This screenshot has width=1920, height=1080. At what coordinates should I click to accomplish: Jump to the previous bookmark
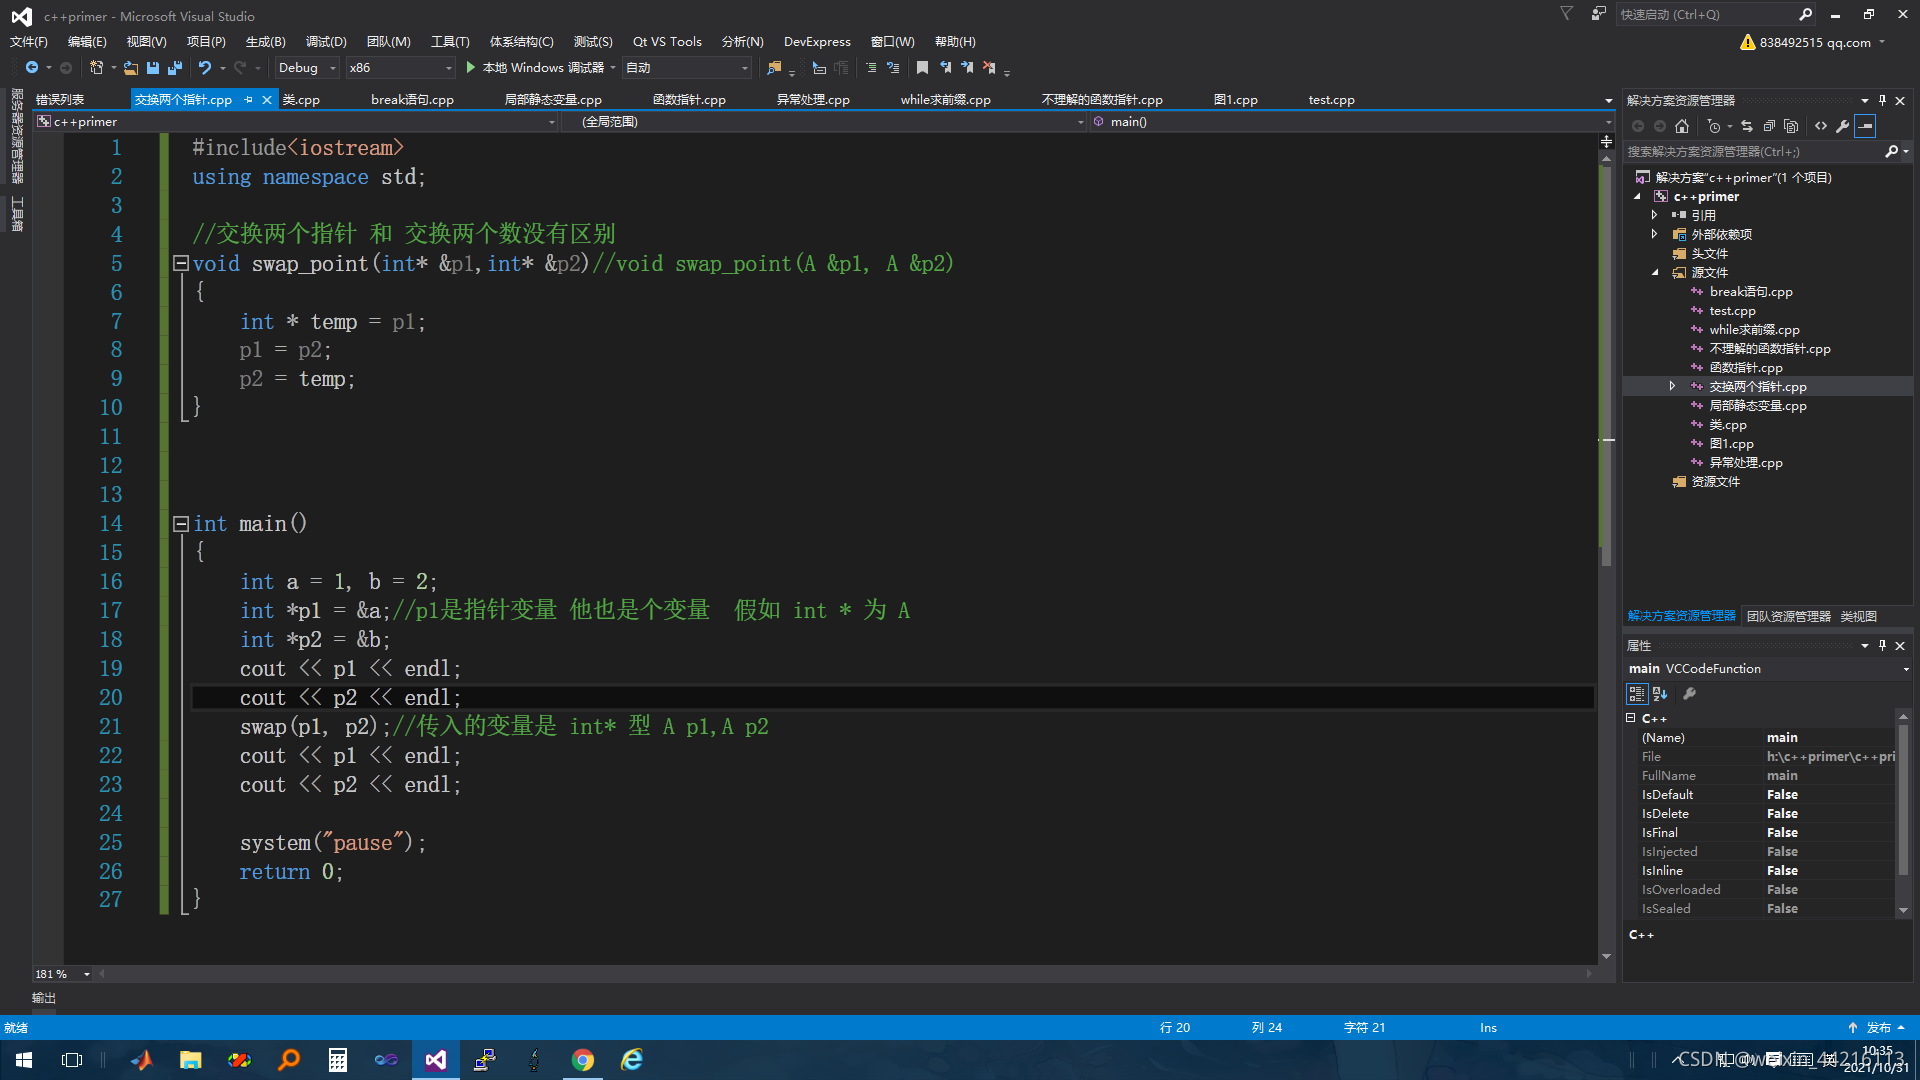pyautogui.click(x=945, y=67)
